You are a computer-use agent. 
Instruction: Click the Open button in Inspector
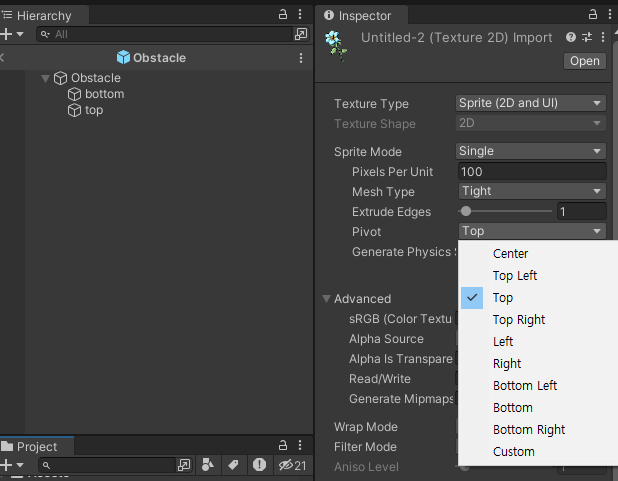(584, 61)
